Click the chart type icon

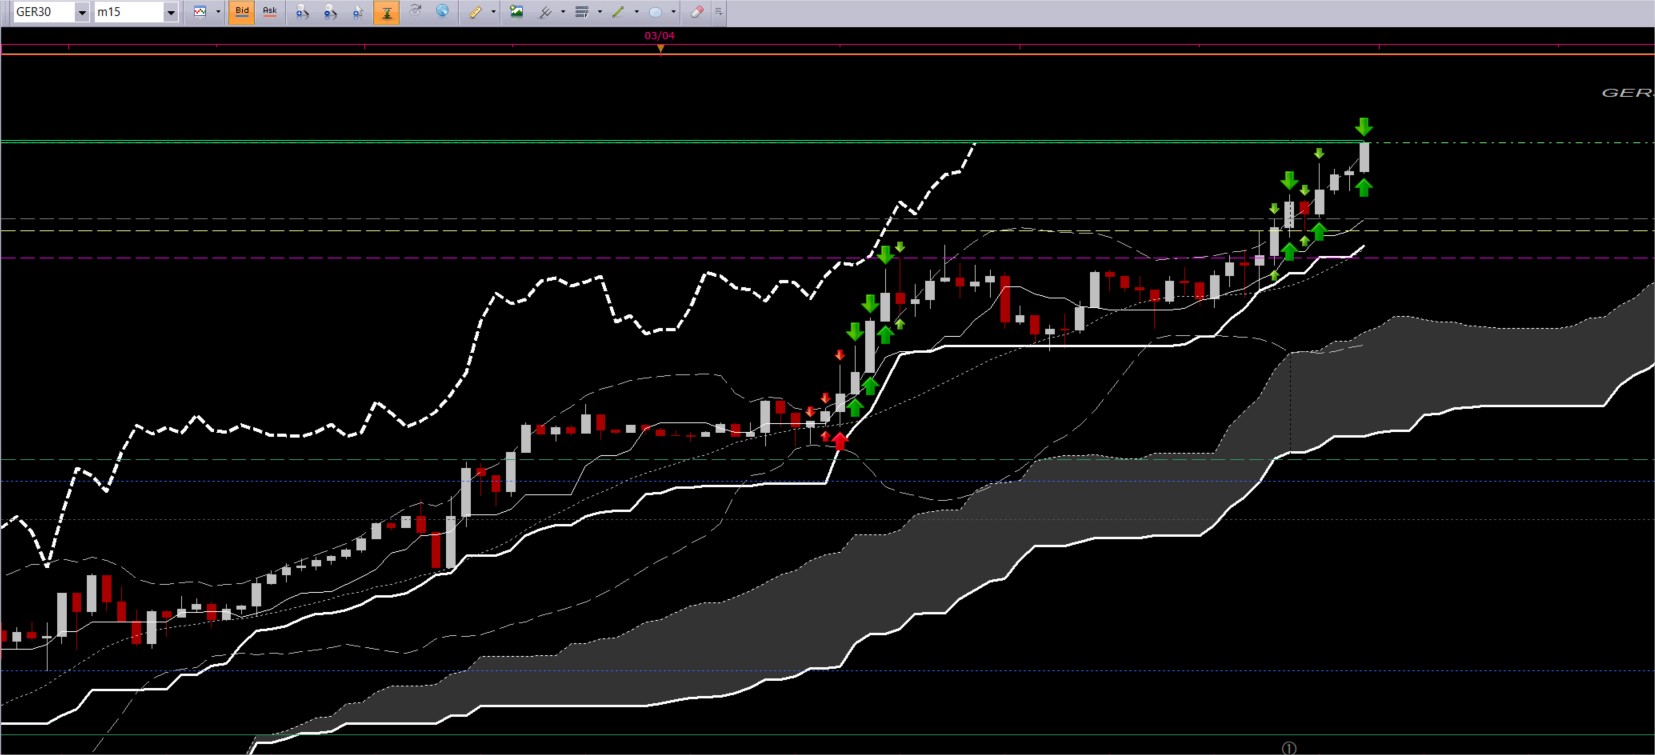pos(200,12)
